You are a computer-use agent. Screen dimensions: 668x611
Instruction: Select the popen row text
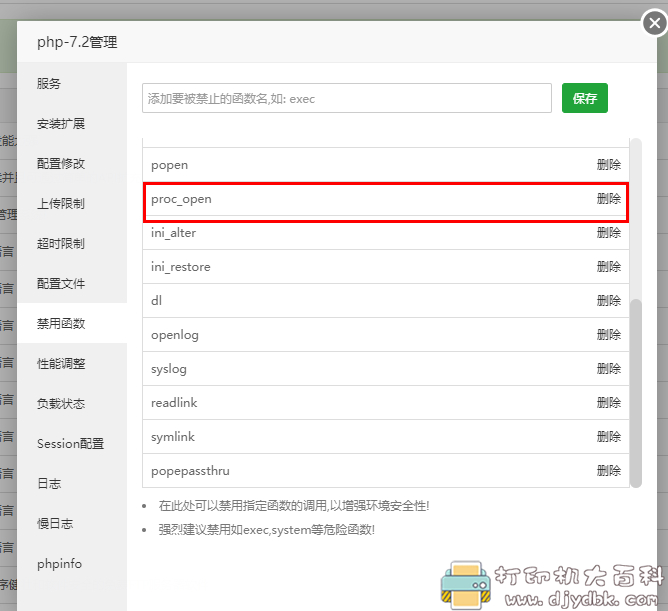170,165
